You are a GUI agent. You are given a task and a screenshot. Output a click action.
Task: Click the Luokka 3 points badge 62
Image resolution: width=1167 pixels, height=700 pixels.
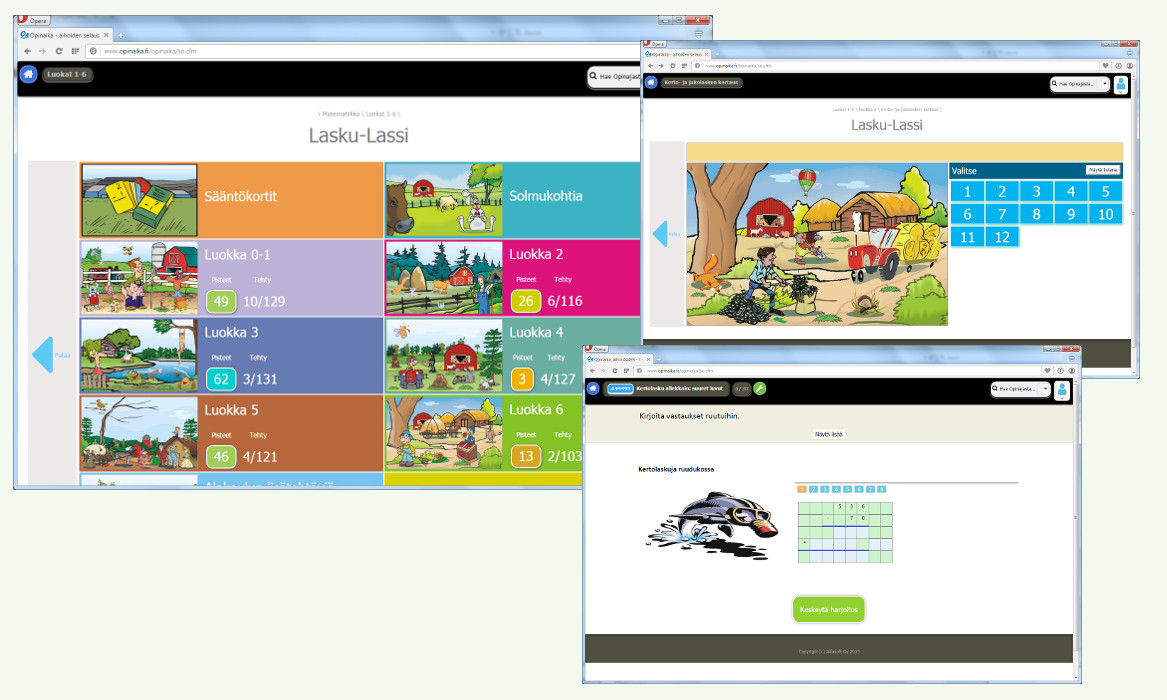221,379
